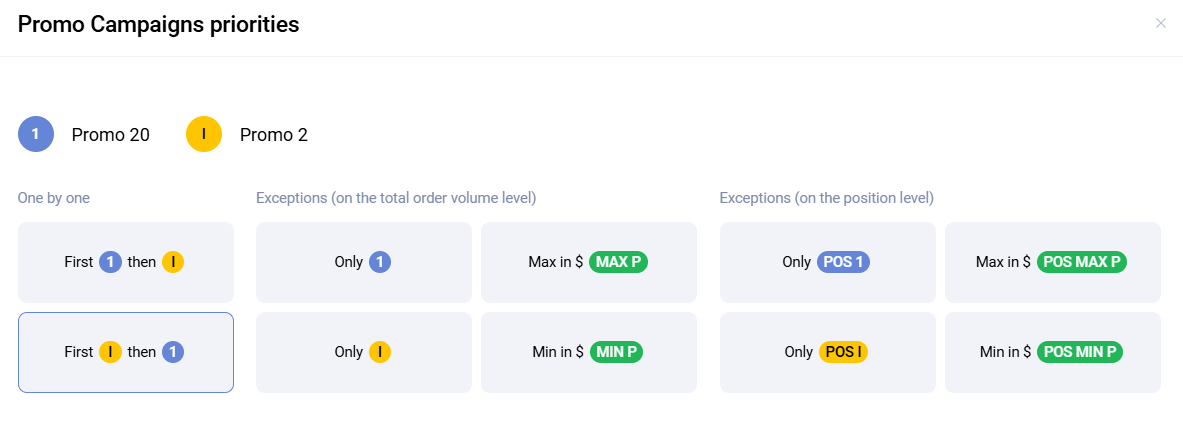Click the Promo 20 campaign label
Viewport: 1183px width, 434px height.
(x=111, y=135)
